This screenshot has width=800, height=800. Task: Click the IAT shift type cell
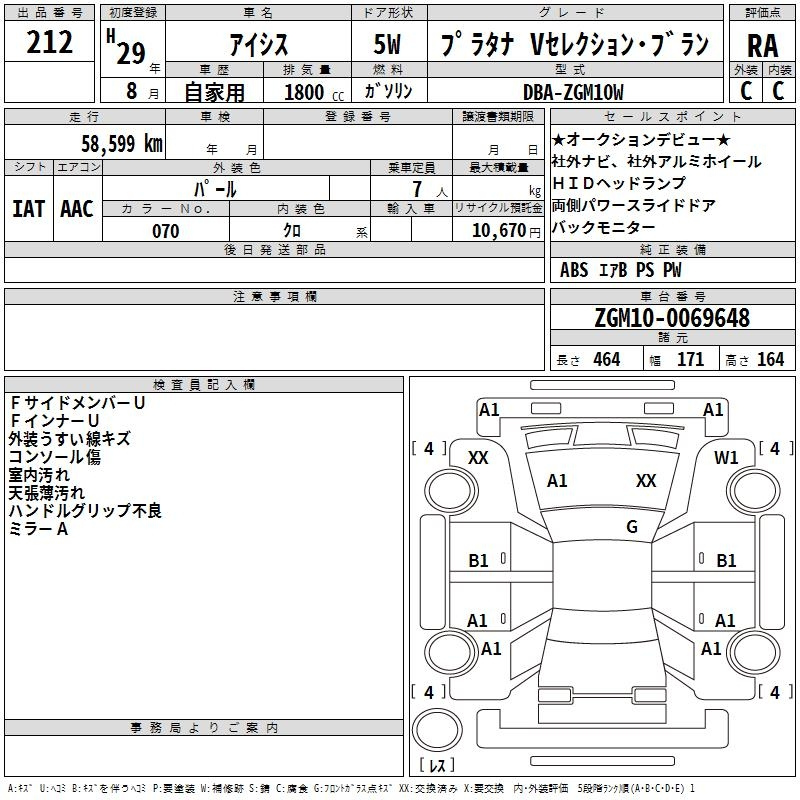(29, 209)
